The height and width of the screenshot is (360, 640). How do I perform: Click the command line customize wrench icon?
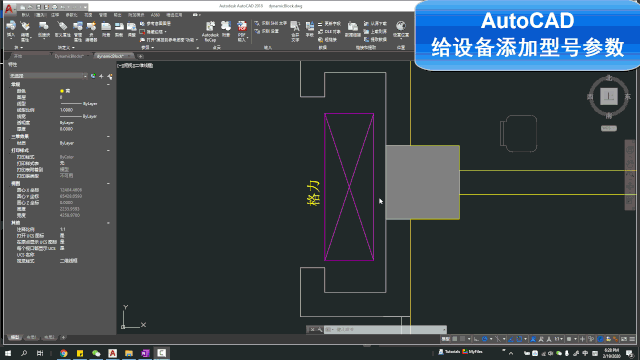(320, 329)
